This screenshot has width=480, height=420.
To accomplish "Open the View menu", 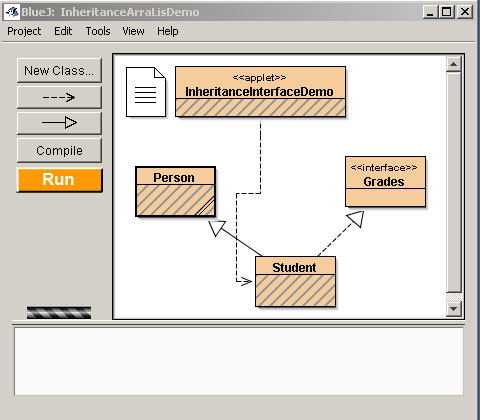I will 133,31.
